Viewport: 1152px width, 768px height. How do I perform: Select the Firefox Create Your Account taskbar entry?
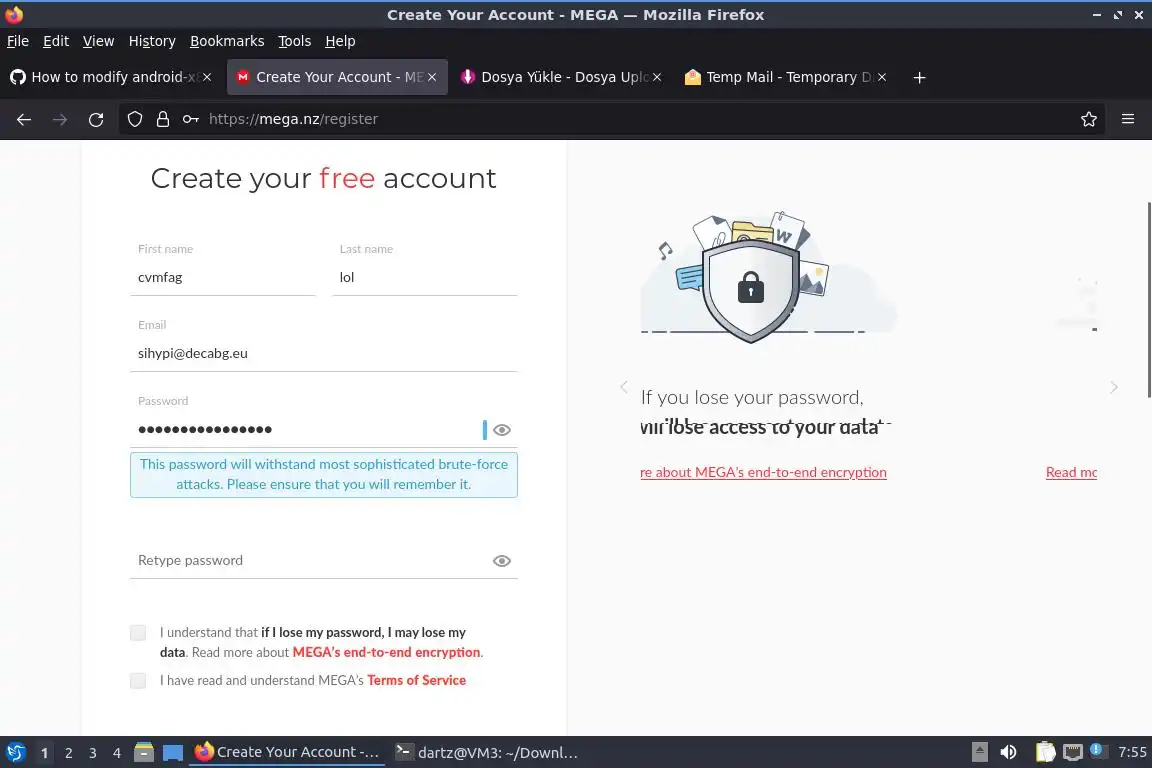click(x=287, y=753)
